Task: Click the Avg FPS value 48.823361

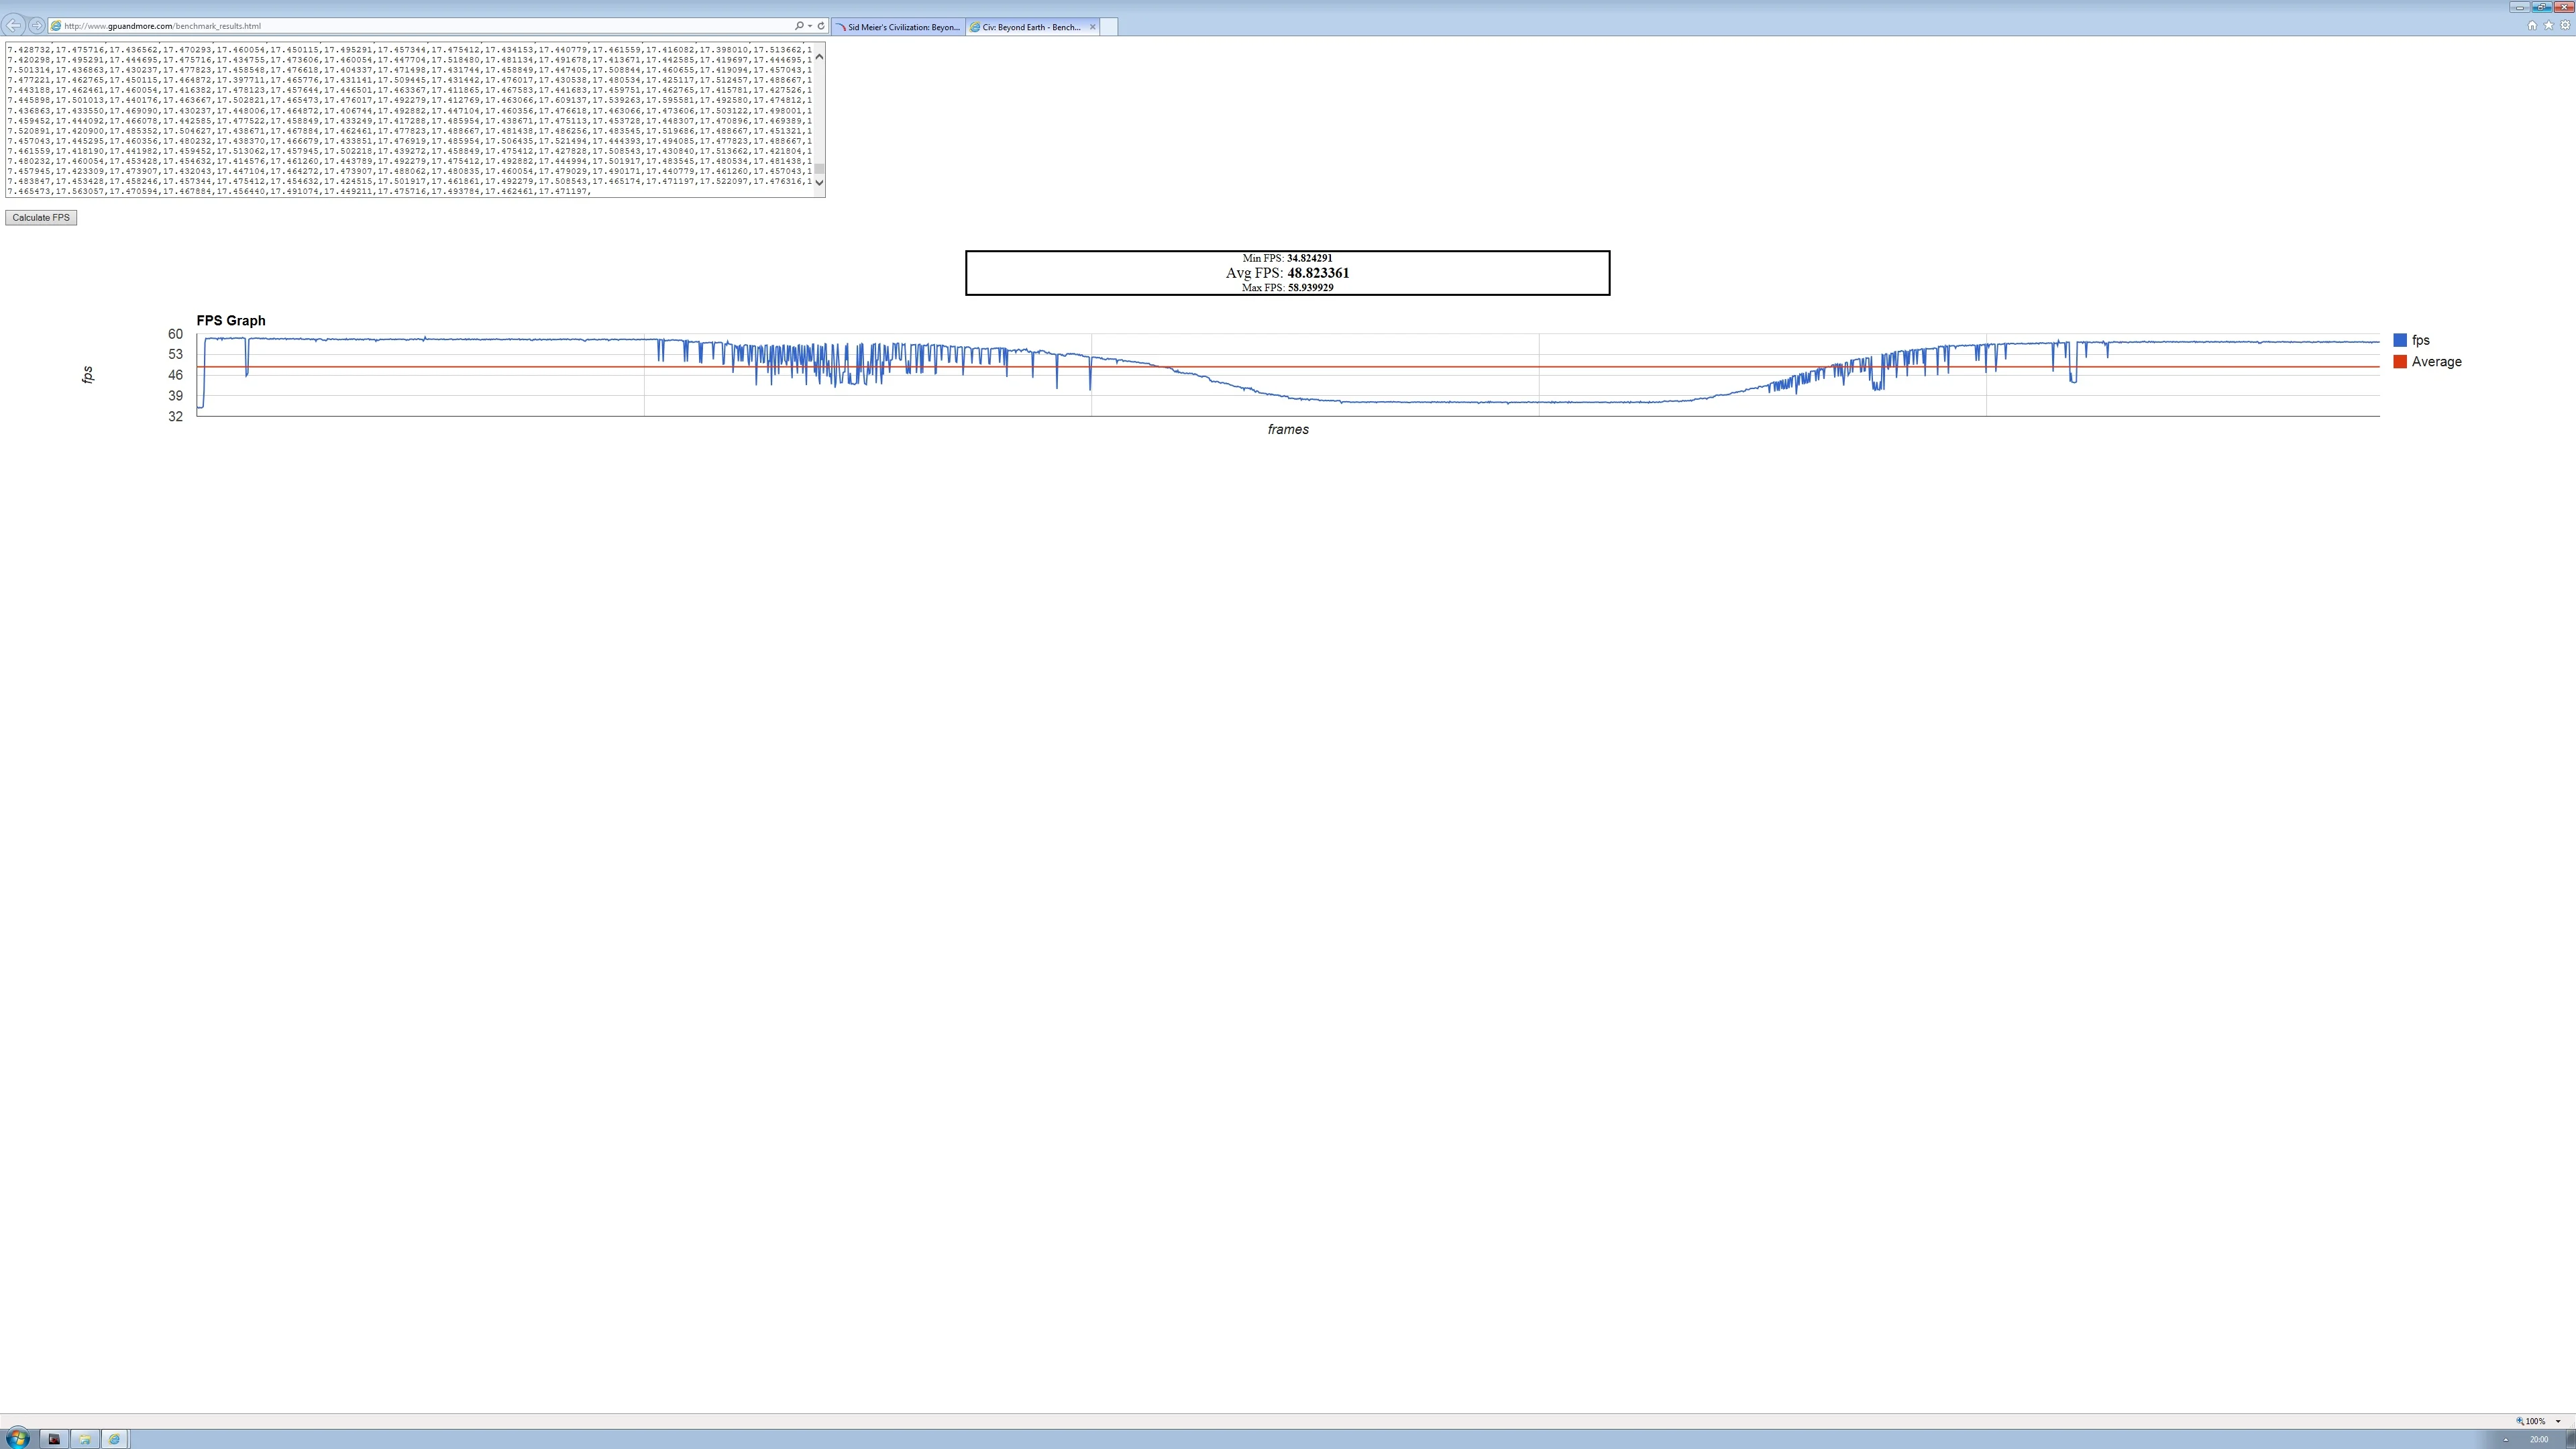Action: (x=1318, y=273)
